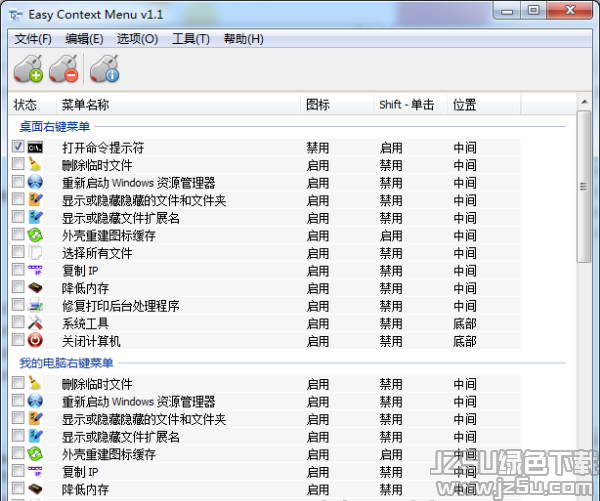This screenshot has height=501, width=600.
Task: Click the command prompt icon of 打开命令提示符
Action: [x=35, y=147]
